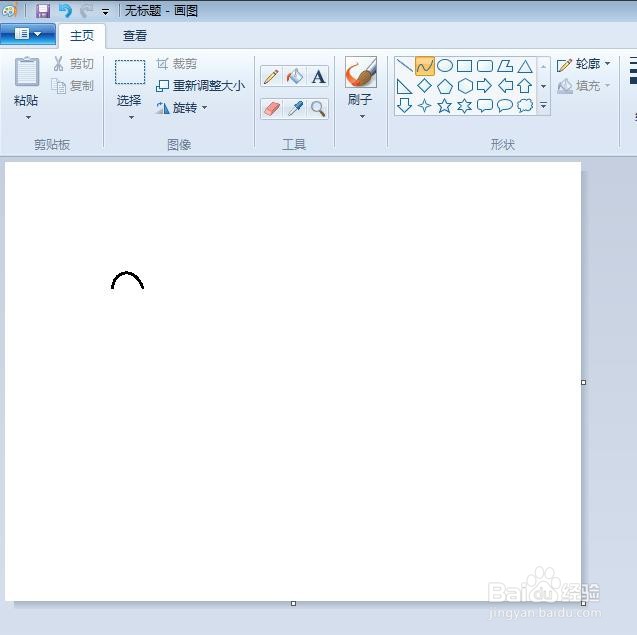Expand the 粘贴 paste options arrow
The height and width of the screenshot is (635, 637).
(28, 117)
